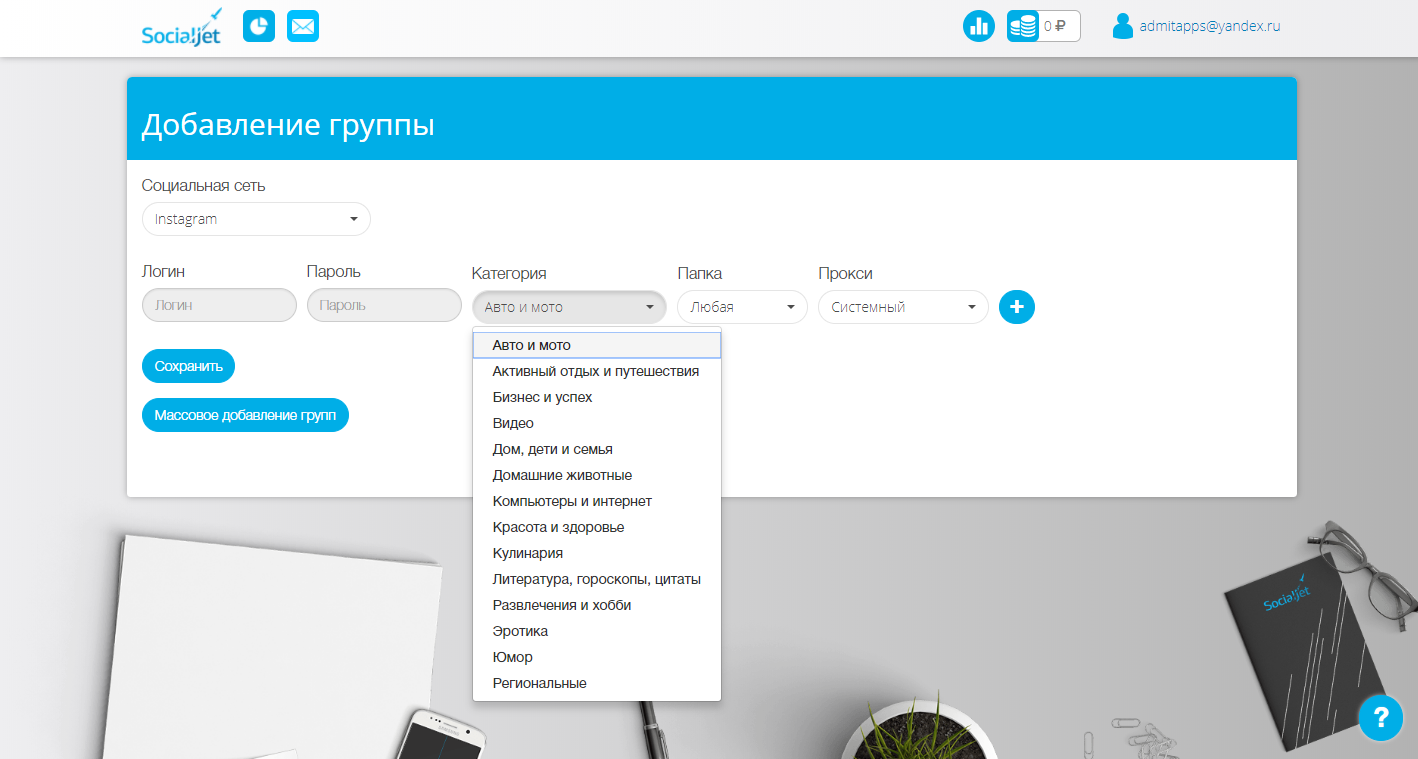The height and width of the screenshot is (759, 1418).
Task: Open the admitapps@yandex.ru account link
Action: [x=1207, y=25]
